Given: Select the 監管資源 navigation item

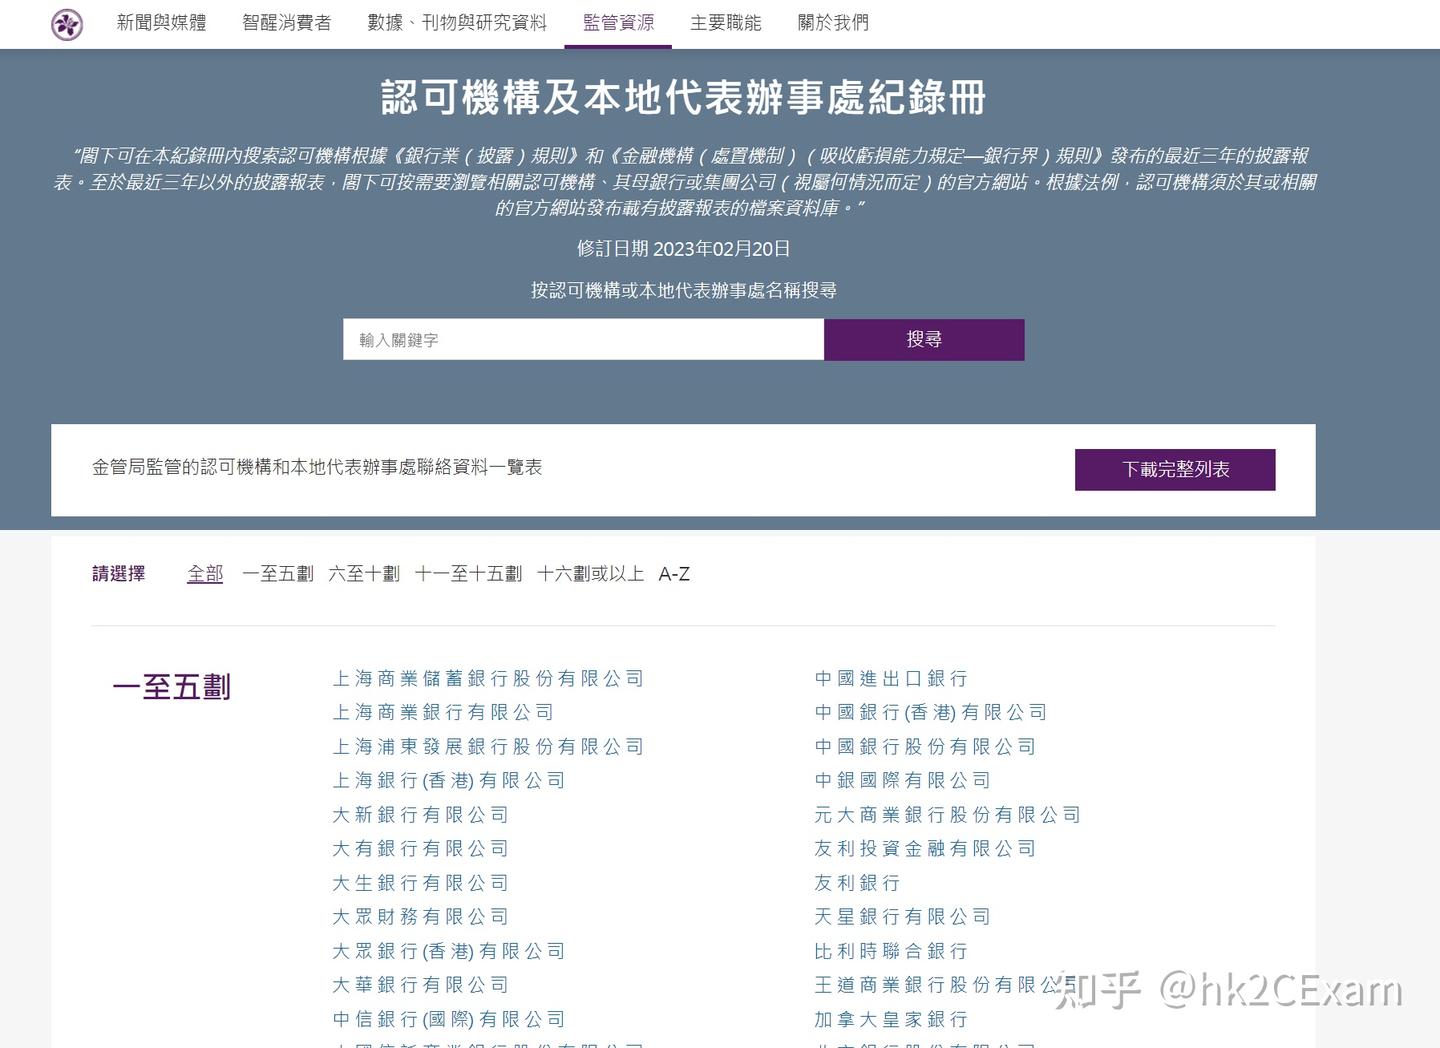Looking at the screenshot, I should pyautogui.click(x=618, y=23).
